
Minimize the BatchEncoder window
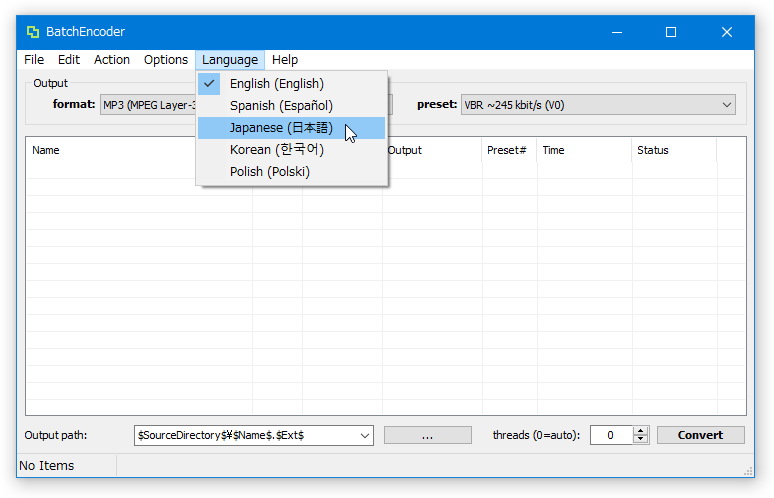[617, 33]
